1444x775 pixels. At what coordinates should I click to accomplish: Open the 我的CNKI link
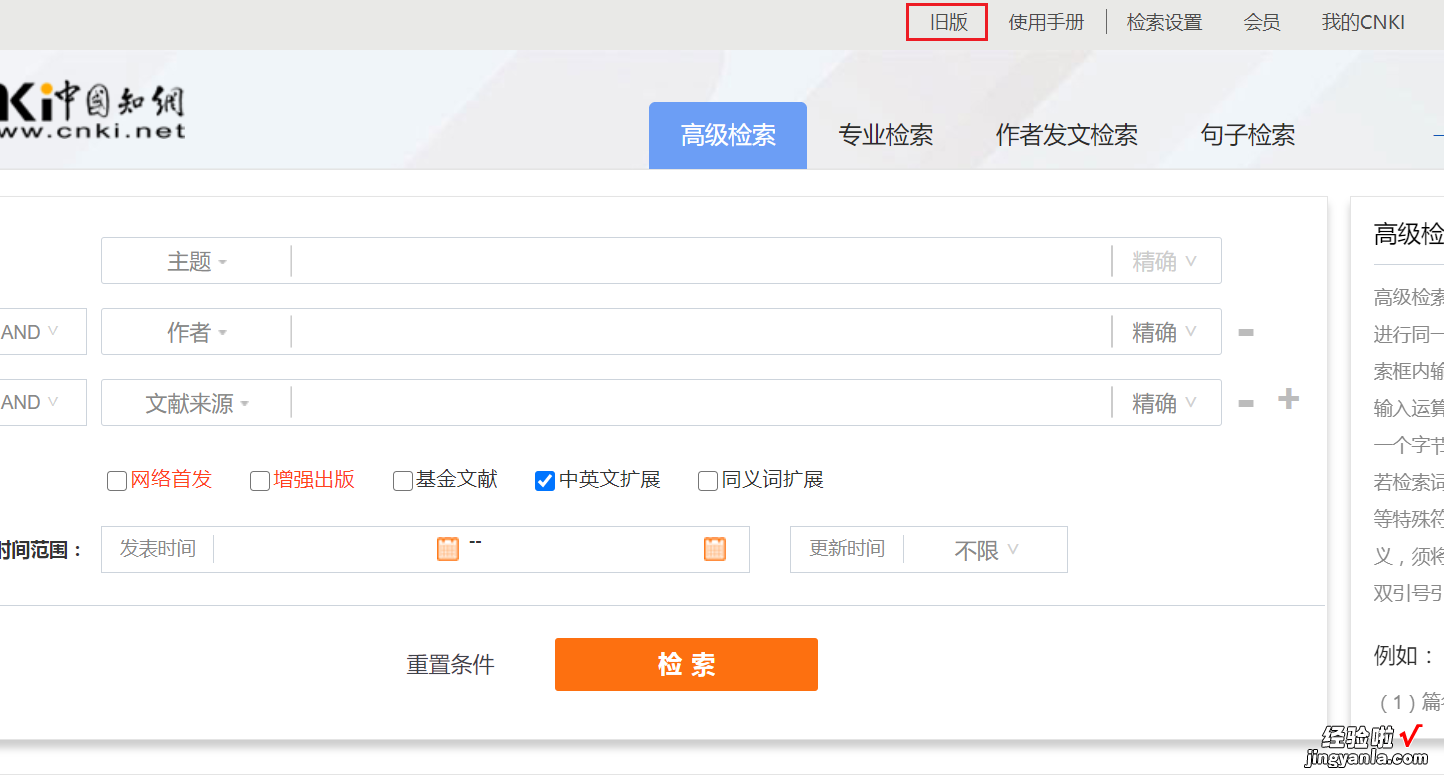[1363, 22]
